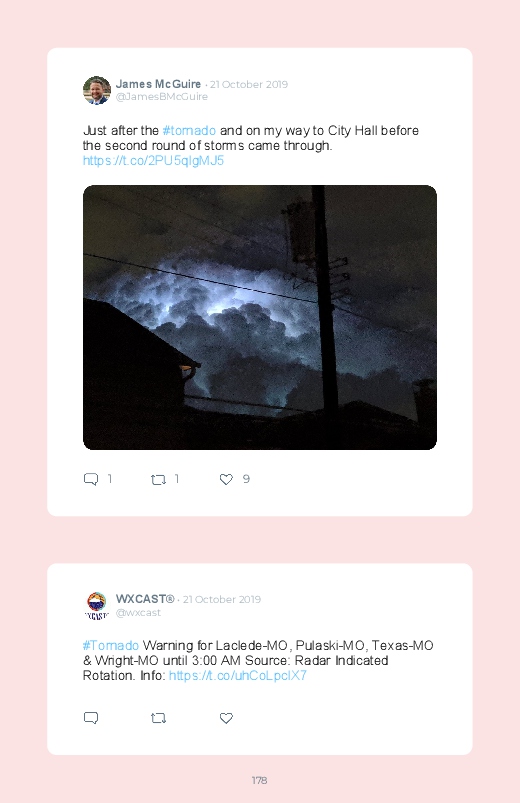Click the #tornado hashtag in James McGuire's tweet
This screenshot has width=520, height=803.
(x=189, y=131)
